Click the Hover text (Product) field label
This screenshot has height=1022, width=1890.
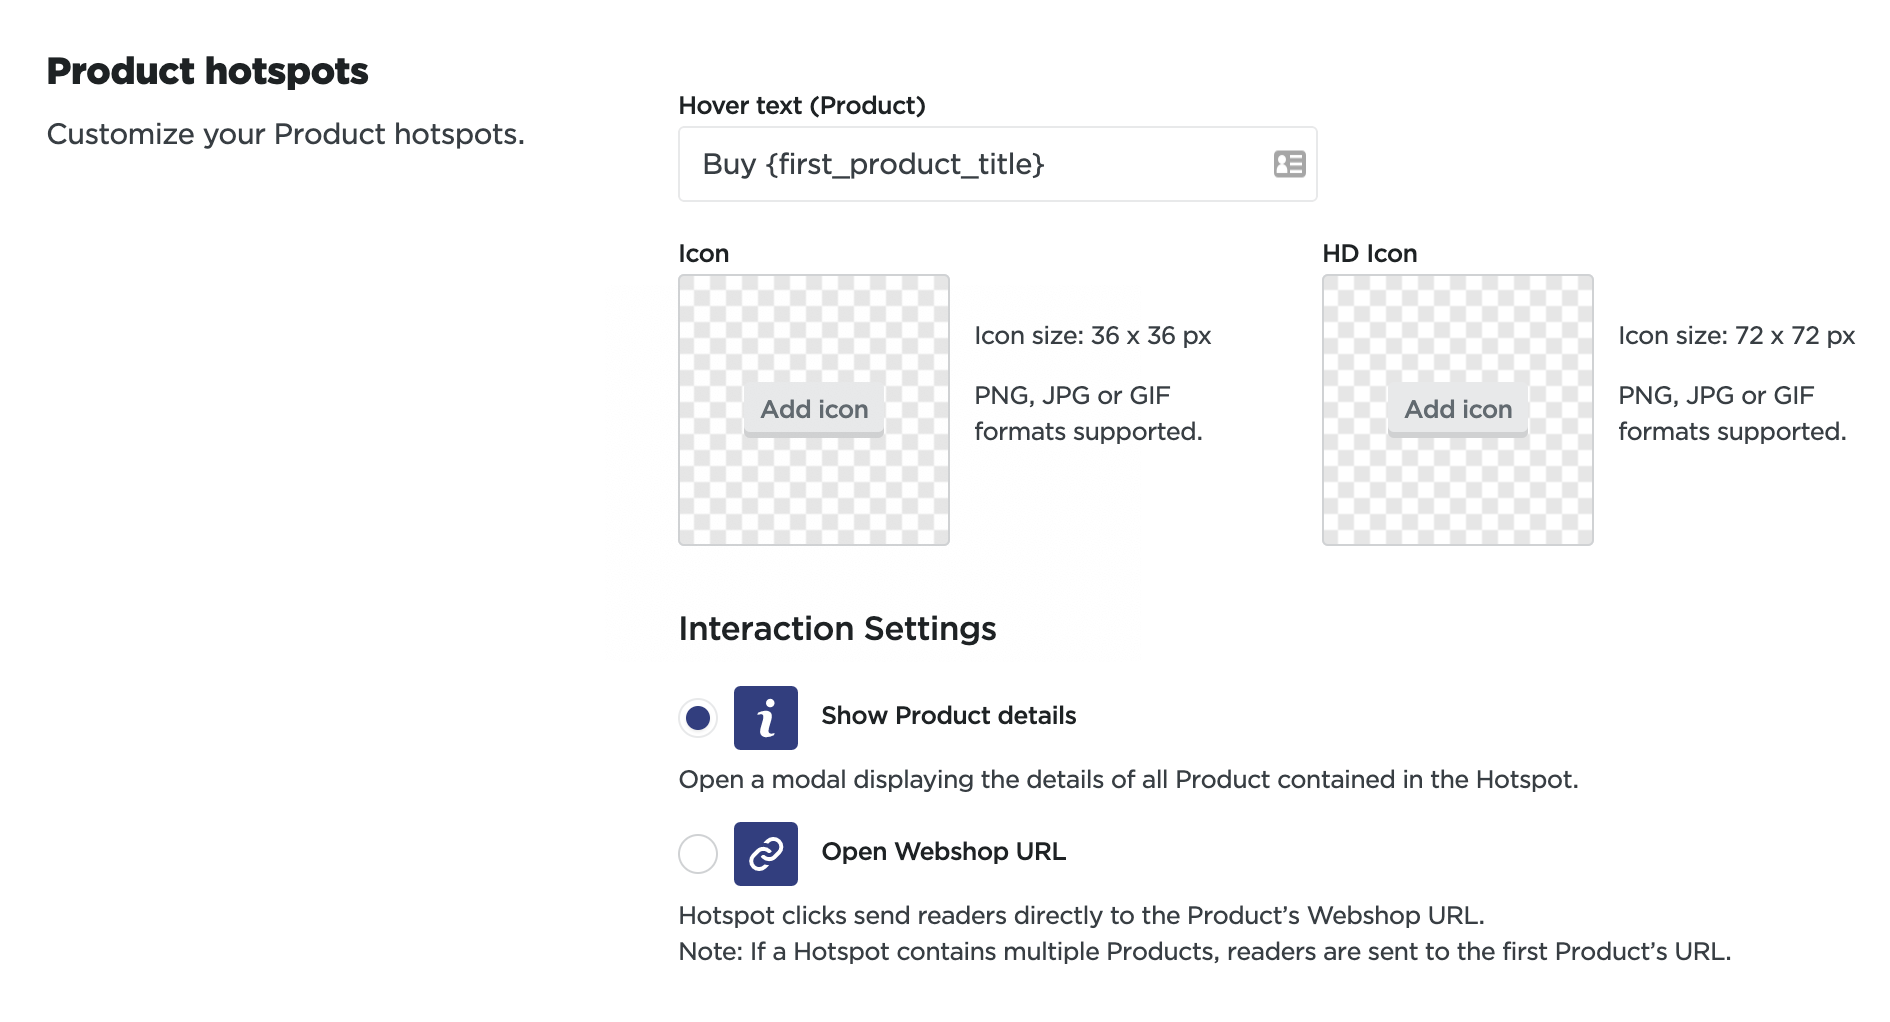pyautogui.click(x=802, y=106)
